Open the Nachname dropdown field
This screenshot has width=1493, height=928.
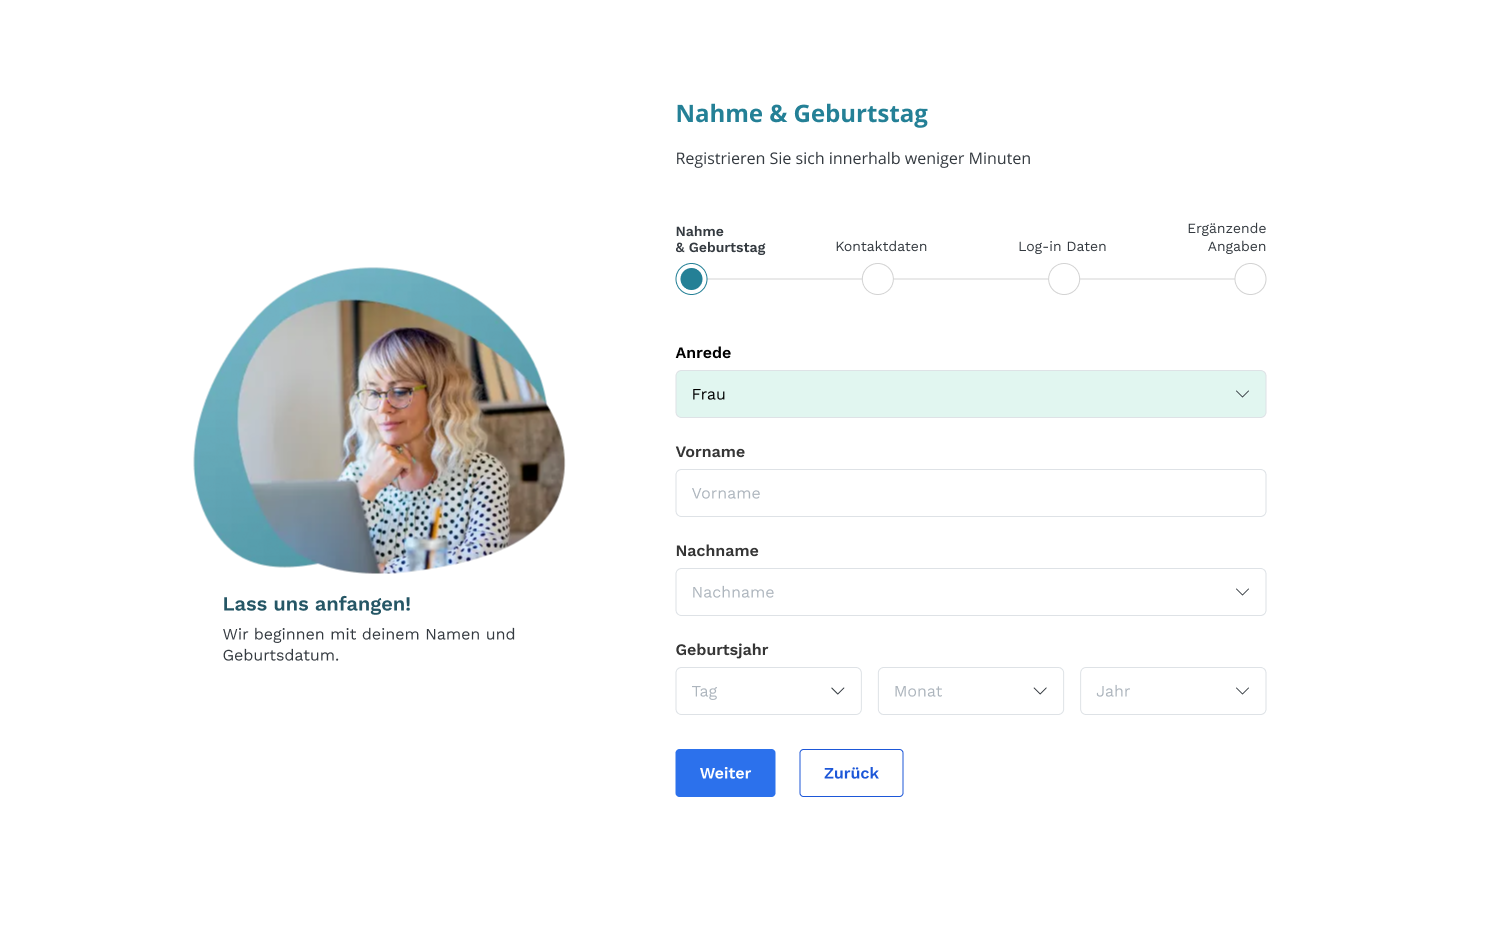(970, 592)
